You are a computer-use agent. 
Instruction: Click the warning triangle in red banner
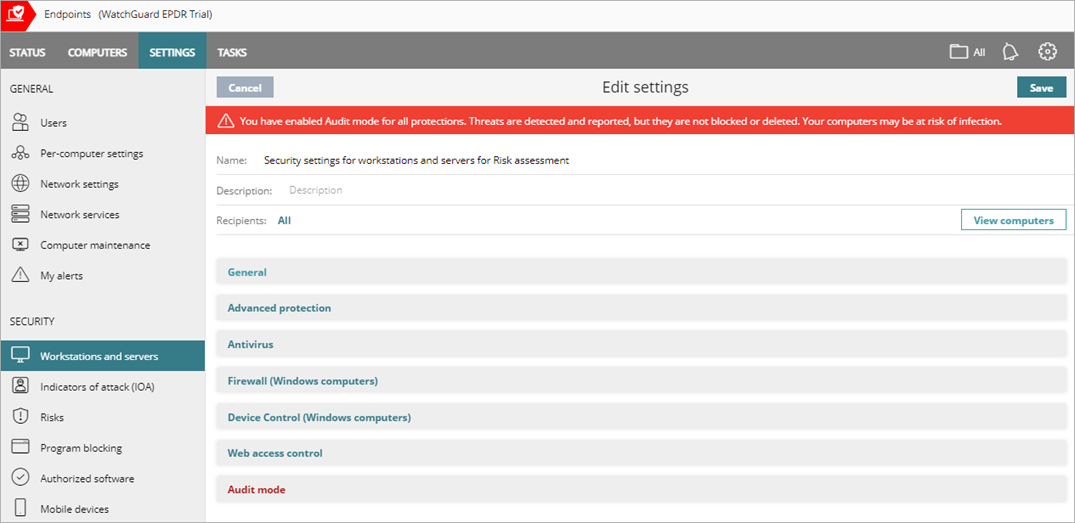226,121
